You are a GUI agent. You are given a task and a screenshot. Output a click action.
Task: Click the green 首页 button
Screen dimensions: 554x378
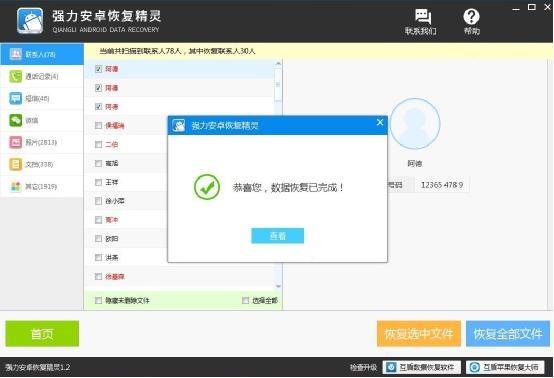tap(42, 333)
